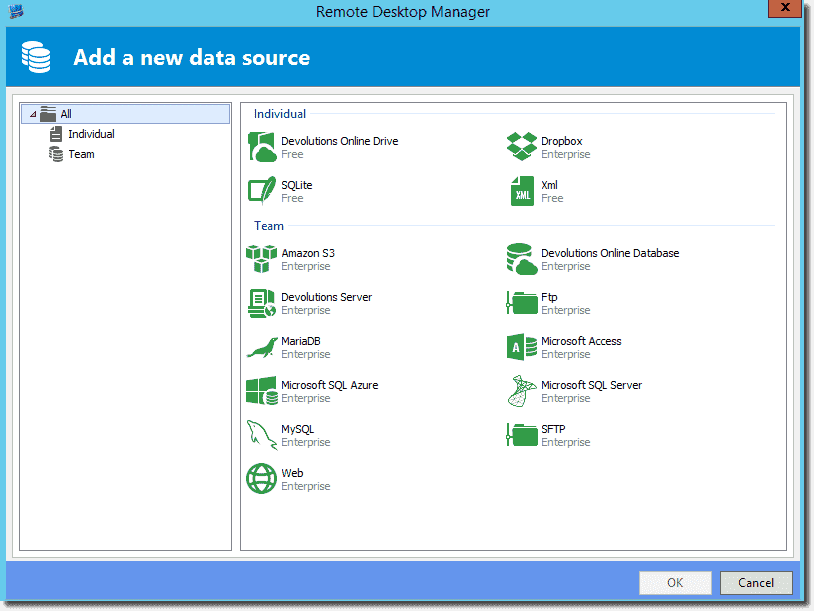Select the Microsoft SQL Server icon
The image size is (814, 611).
(522, 391)
